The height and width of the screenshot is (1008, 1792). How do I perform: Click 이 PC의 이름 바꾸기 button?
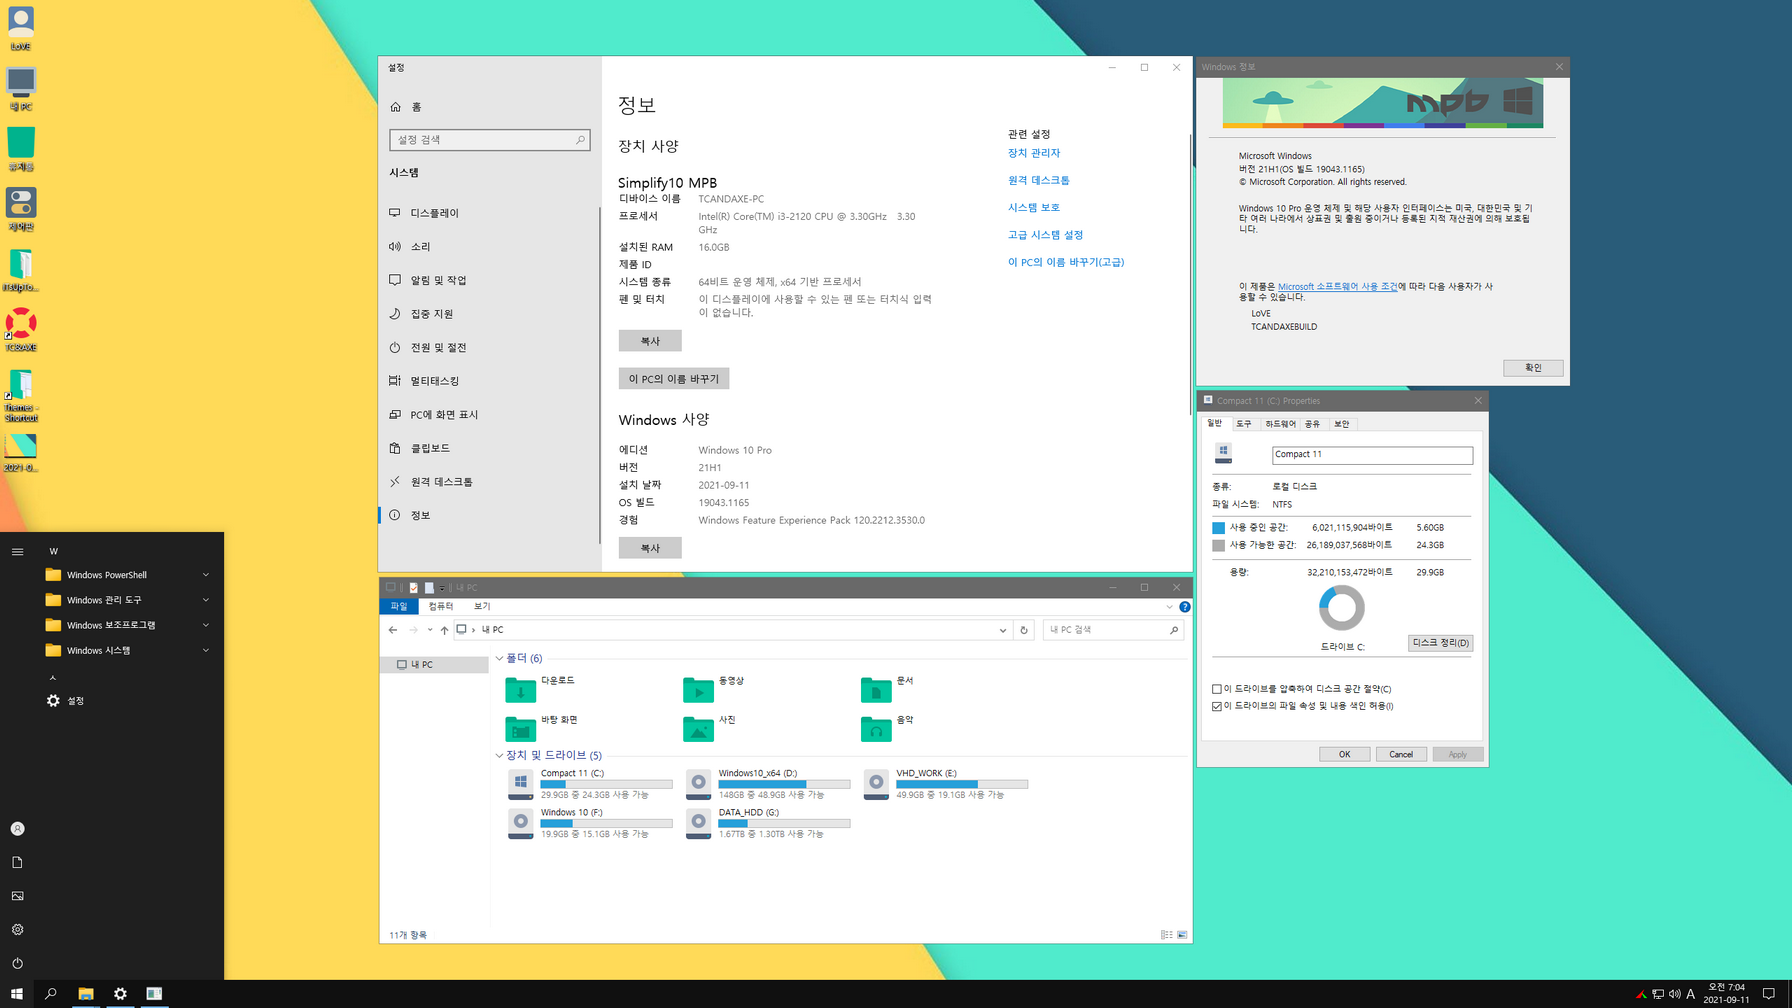coord(674,379)
